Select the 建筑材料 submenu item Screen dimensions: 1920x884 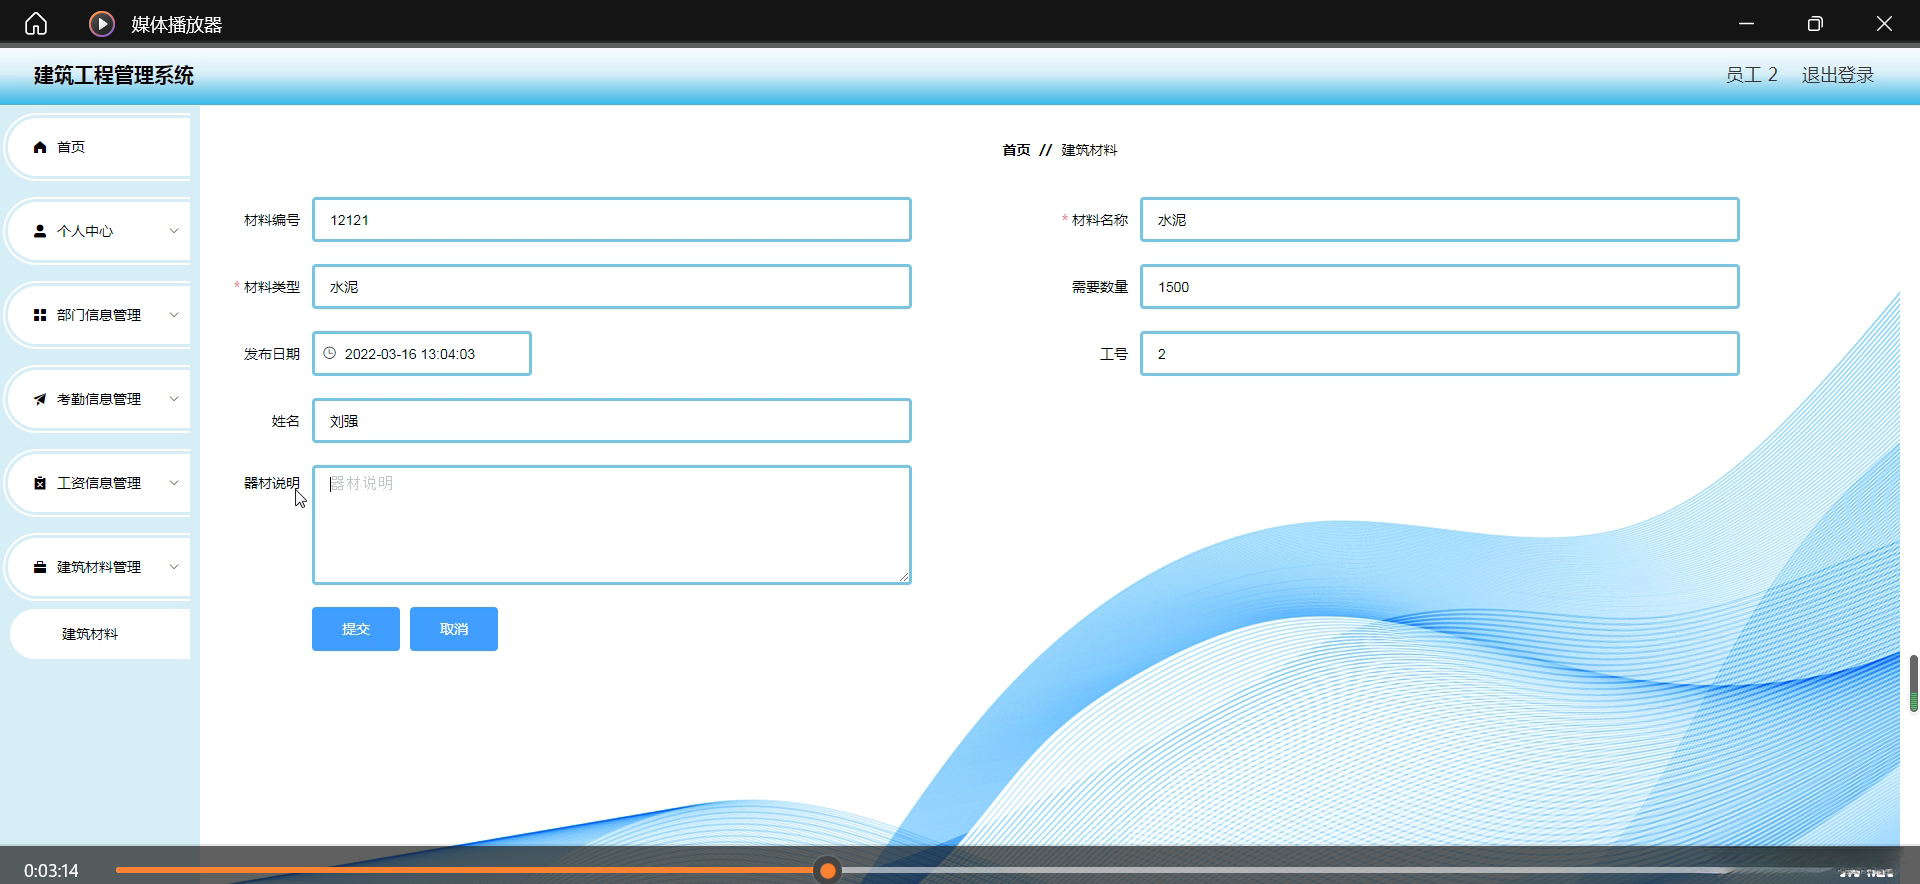[x=100, y=634]
